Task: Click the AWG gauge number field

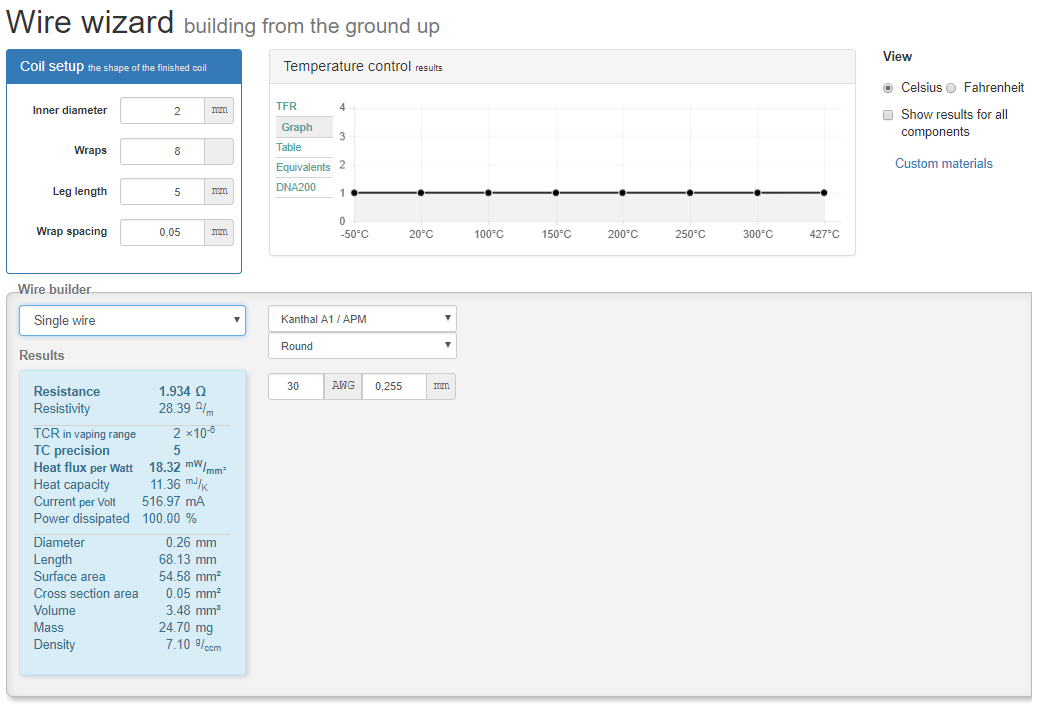Action: point(295,386)
